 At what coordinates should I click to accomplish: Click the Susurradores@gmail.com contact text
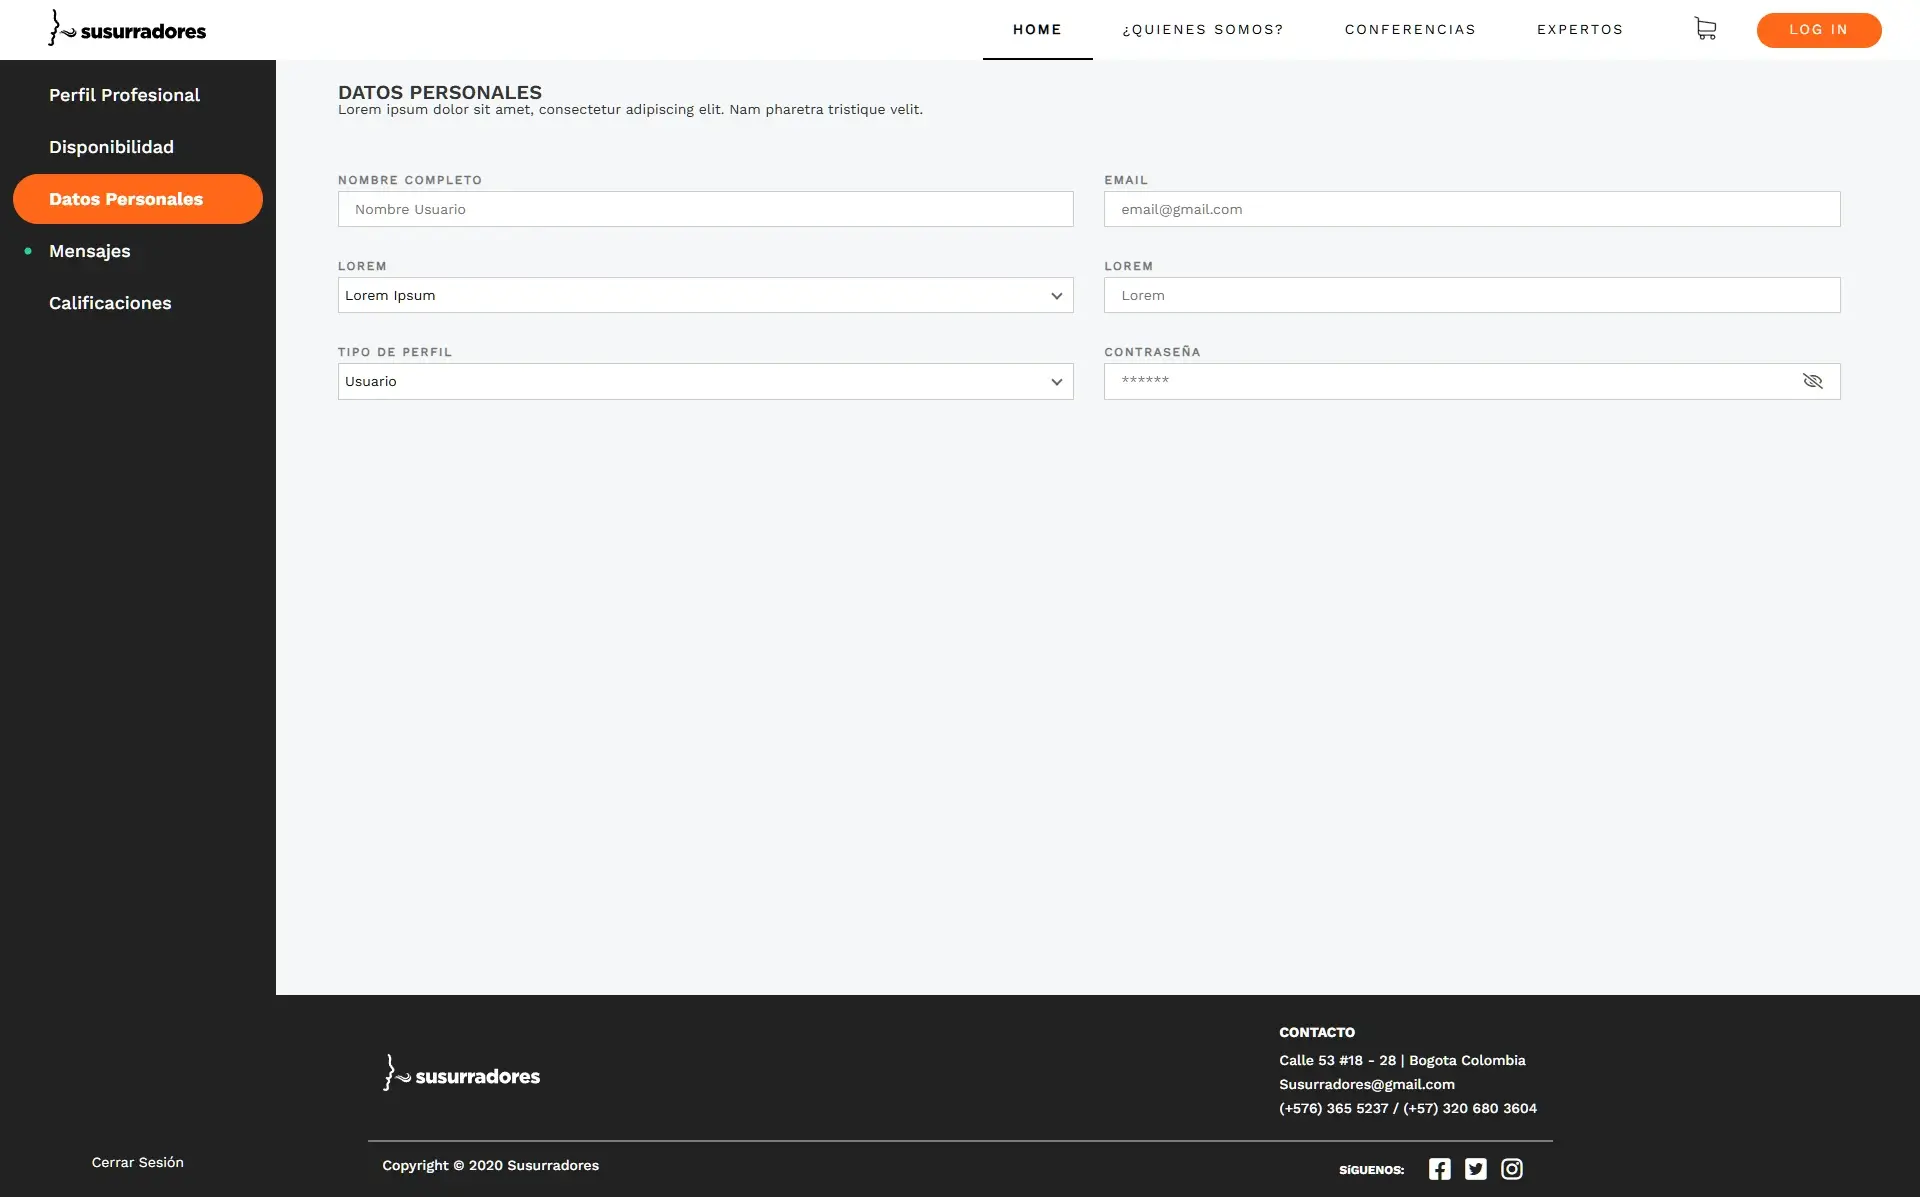(1366, 1084)
